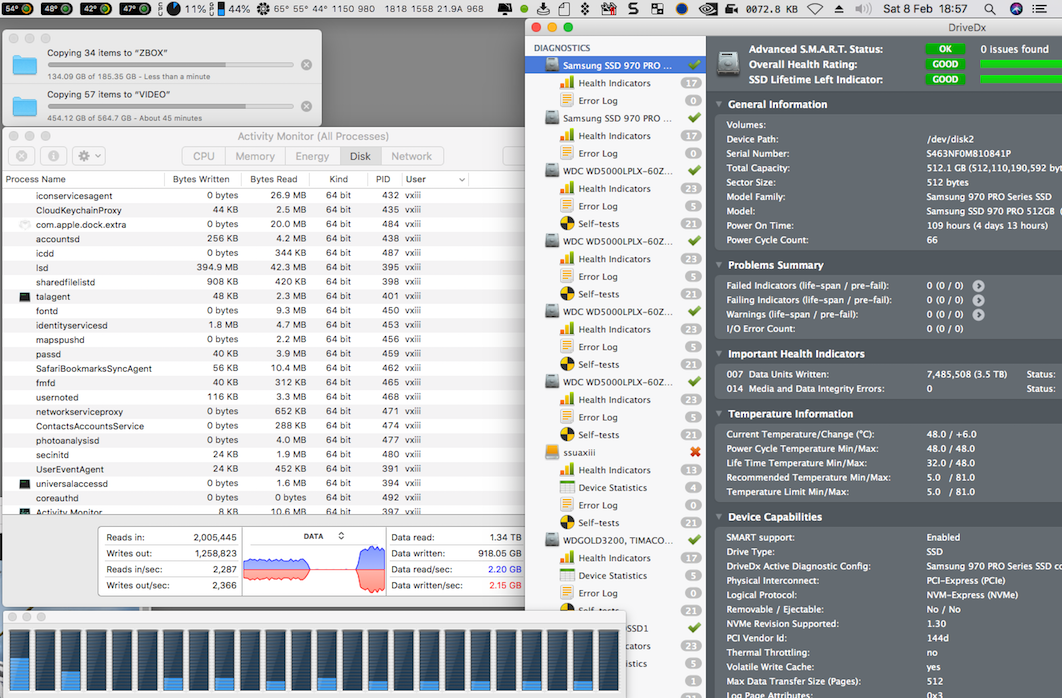Click the ZBOX copy folder icon
1062x698 pixels.
[x=25, y=65]
